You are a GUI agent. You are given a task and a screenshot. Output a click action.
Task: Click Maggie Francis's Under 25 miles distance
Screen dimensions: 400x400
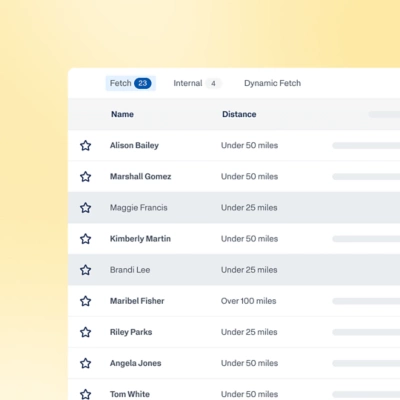click(249, 208)
